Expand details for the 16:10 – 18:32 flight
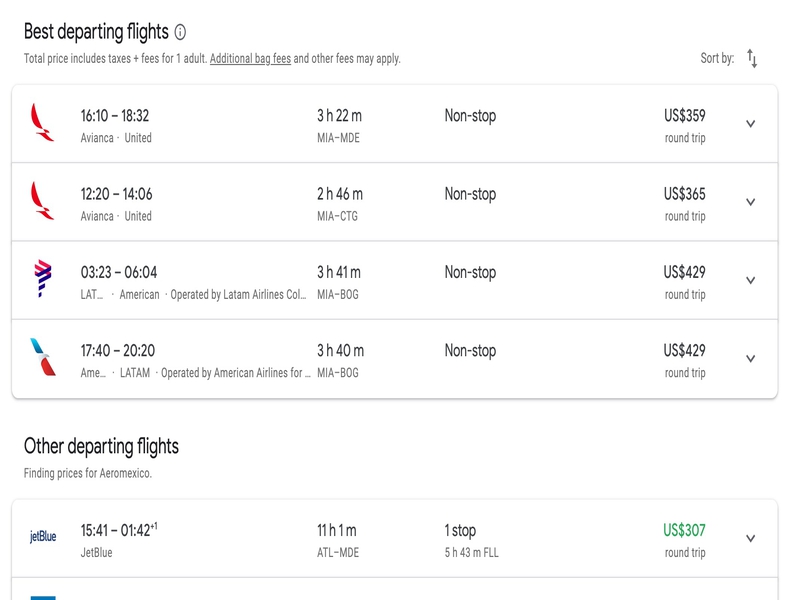800x600 pixels. point(751,123)
